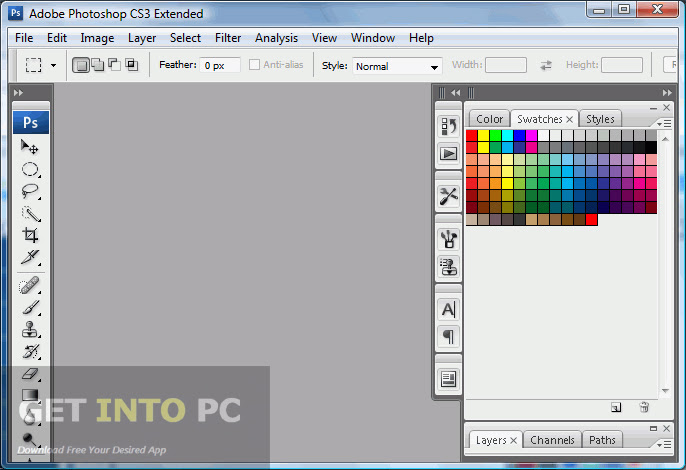This screenshot has width=686, height=470.
Task: Open the Image menu
Action: pos(97,38)
